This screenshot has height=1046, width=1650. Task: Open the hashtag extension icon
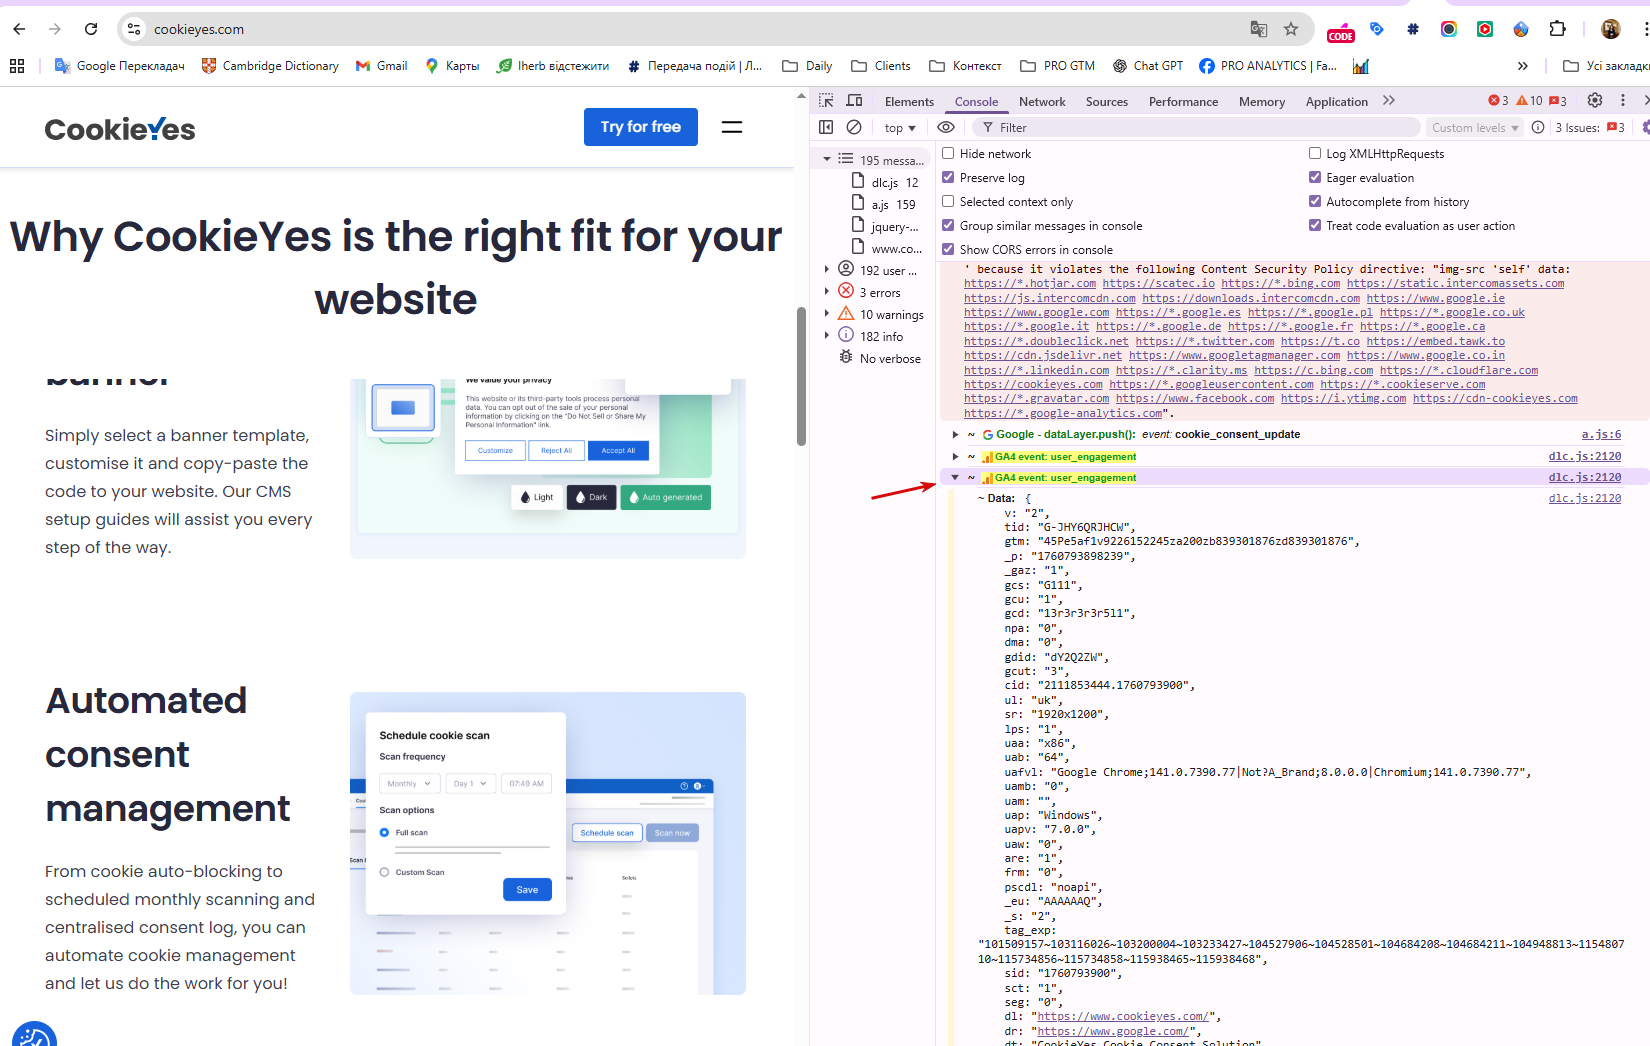pyautogui.click(x=1412, y=29)
